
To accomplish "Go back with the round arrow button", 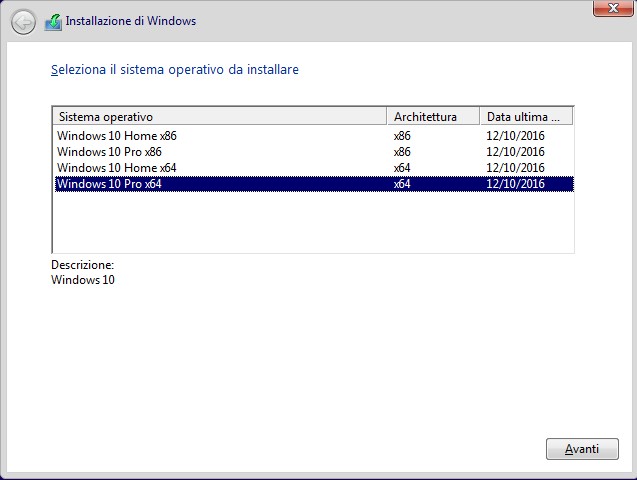I will click(x=23, y=22).
